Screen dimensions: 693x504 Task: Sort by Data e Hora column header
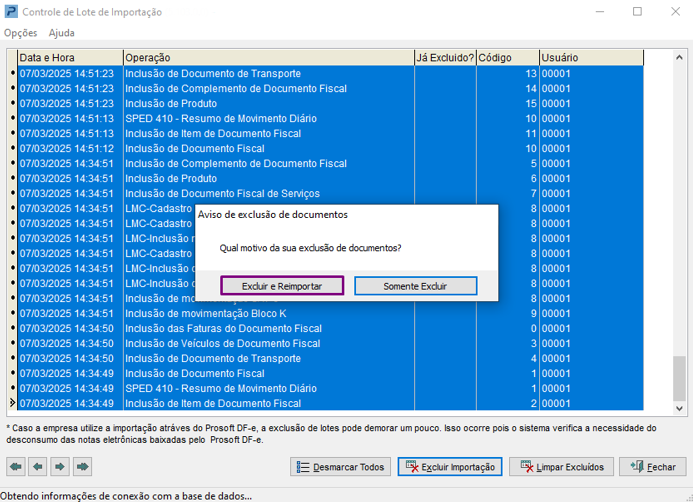click(x=70, y=58)
